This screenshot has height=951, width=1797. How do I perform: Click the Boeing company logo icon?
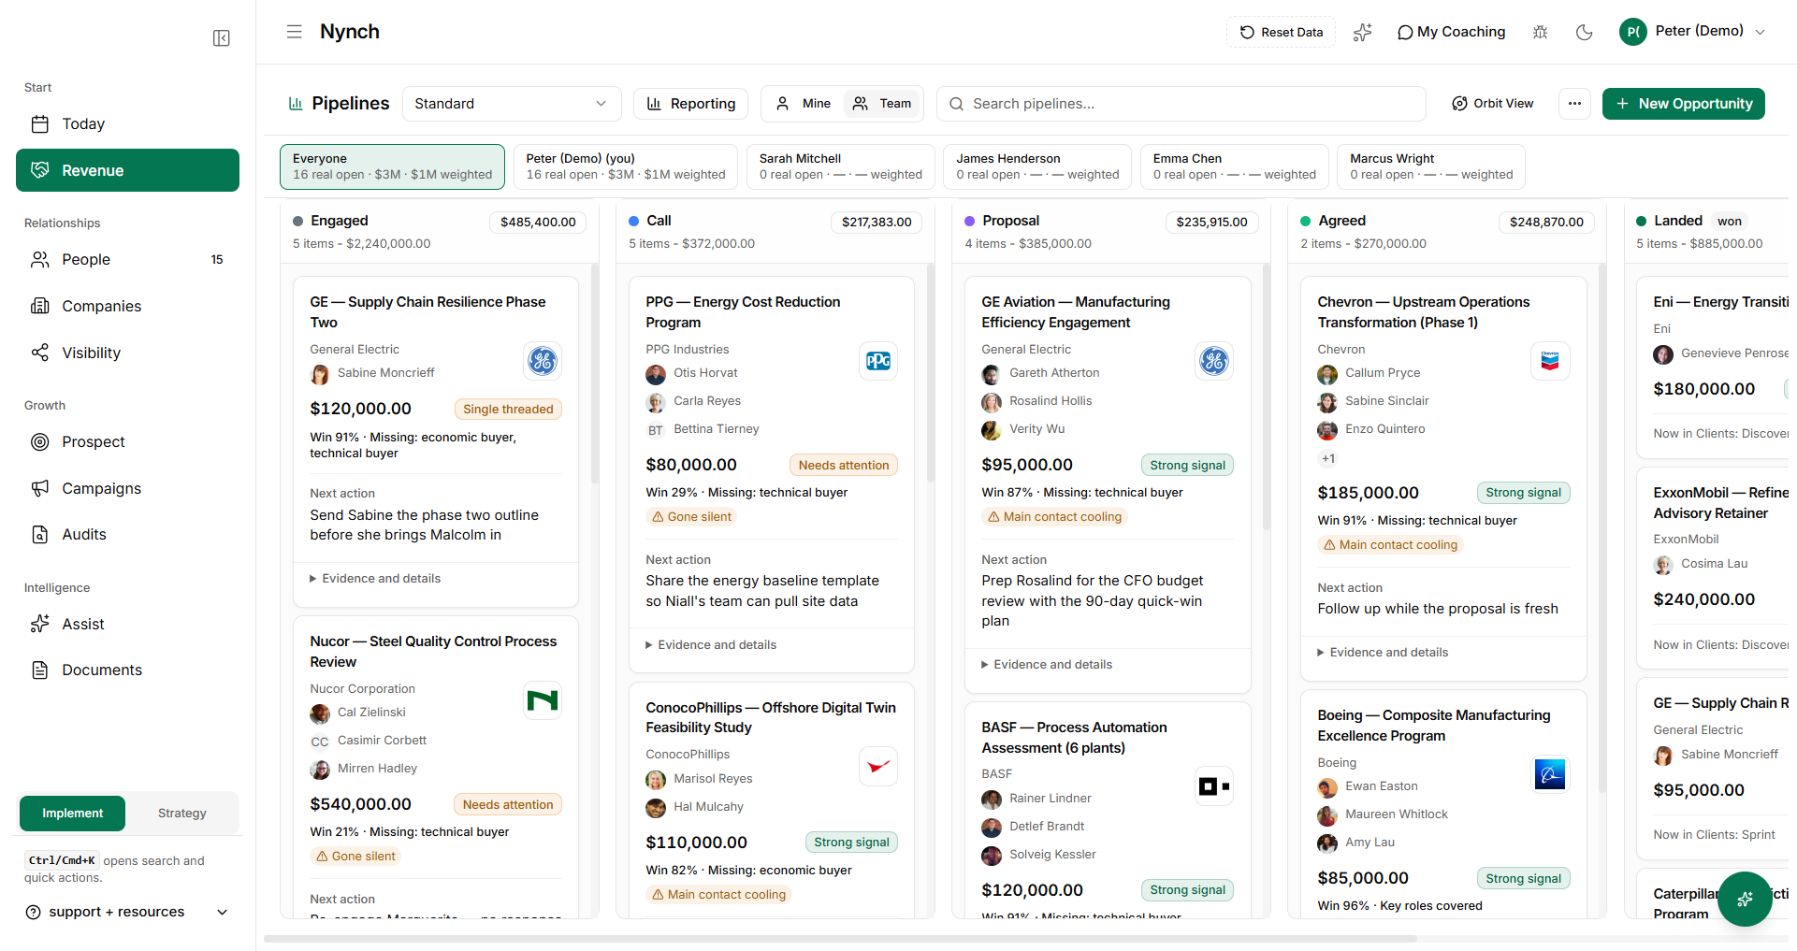(1550, 774)
